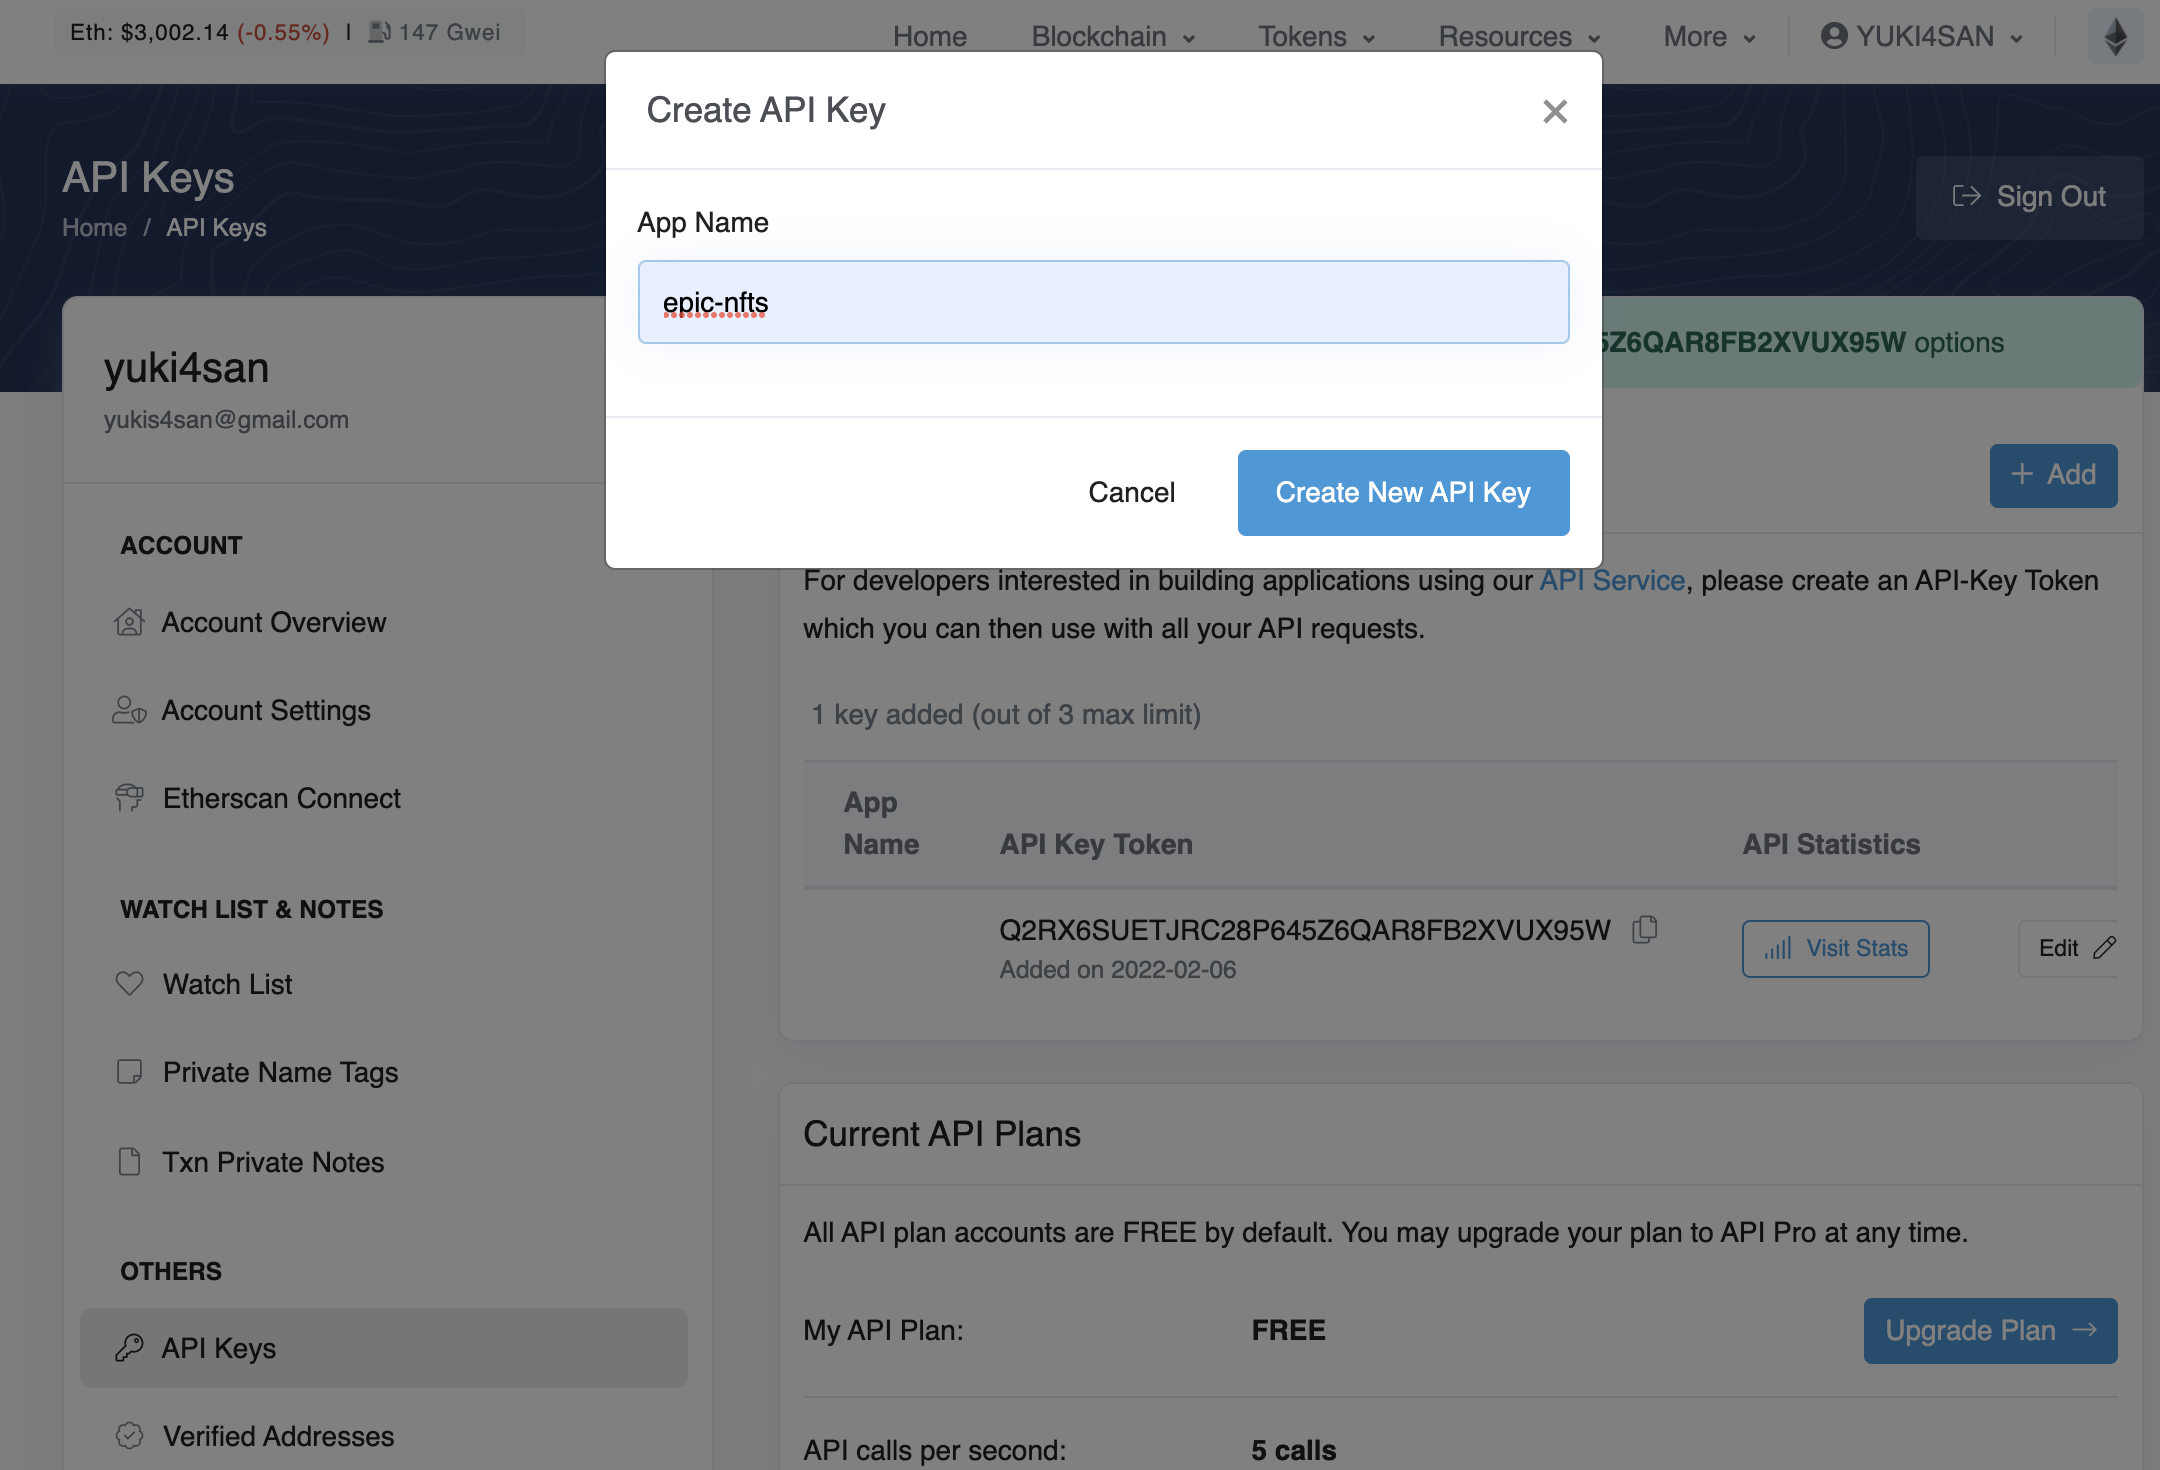Click the copy API key token icon
The width and height of the screenshot is (2160, 1470).
tap(1645, 930)
